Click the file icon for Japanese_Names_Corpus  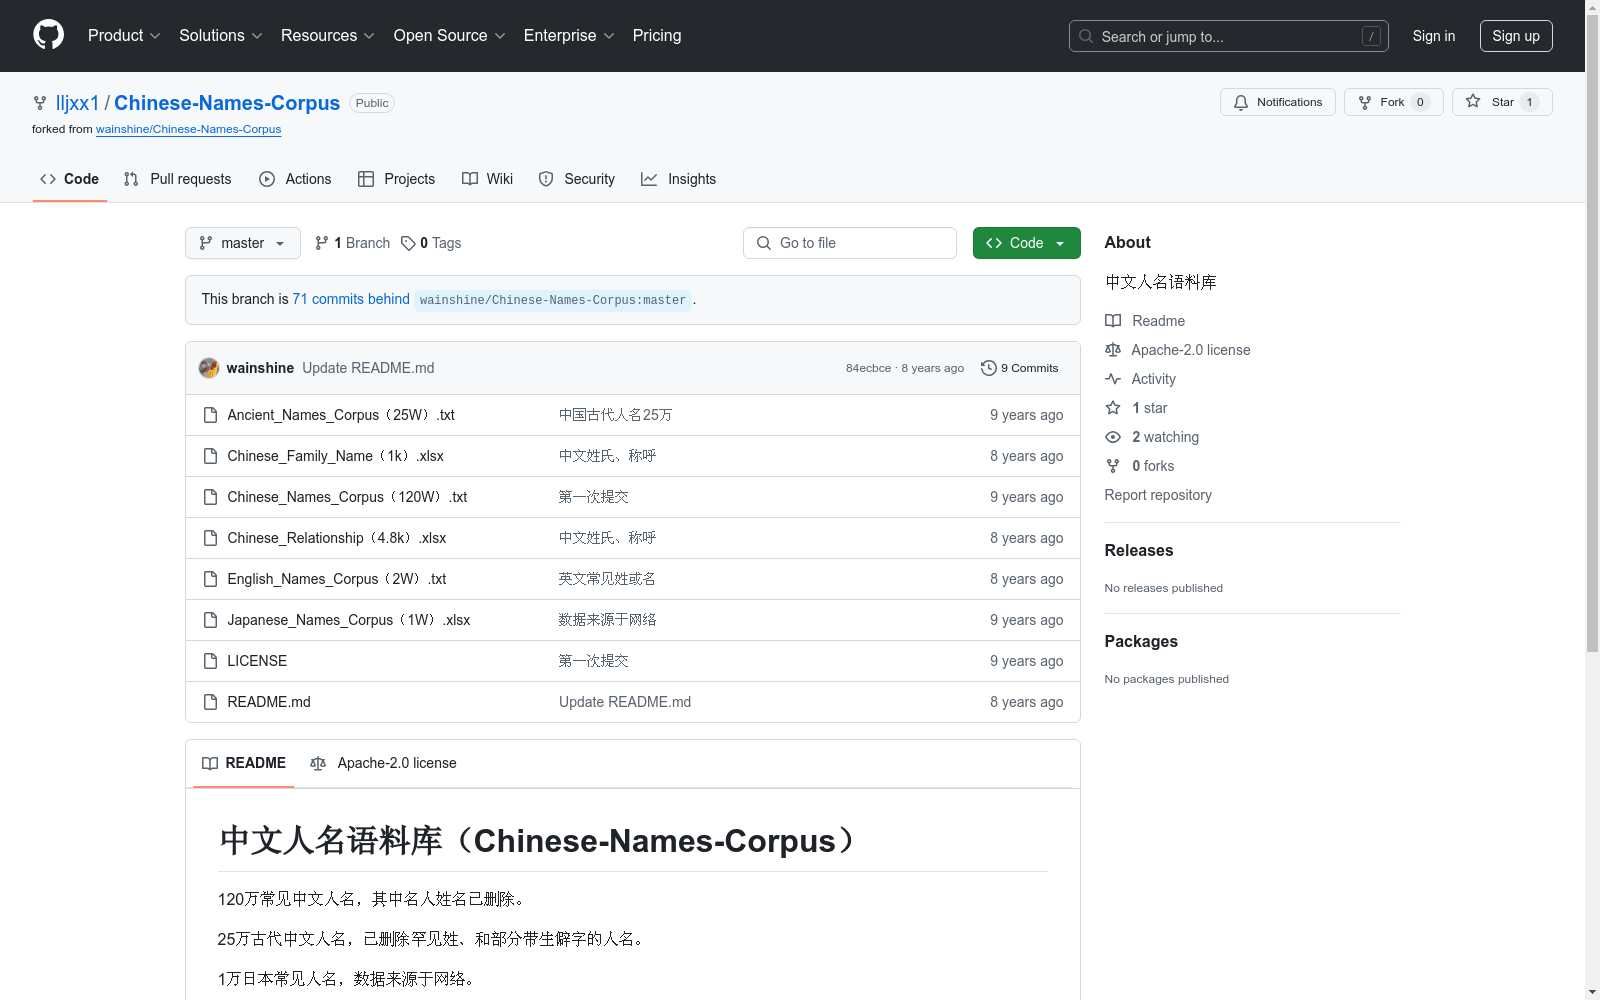210,620
